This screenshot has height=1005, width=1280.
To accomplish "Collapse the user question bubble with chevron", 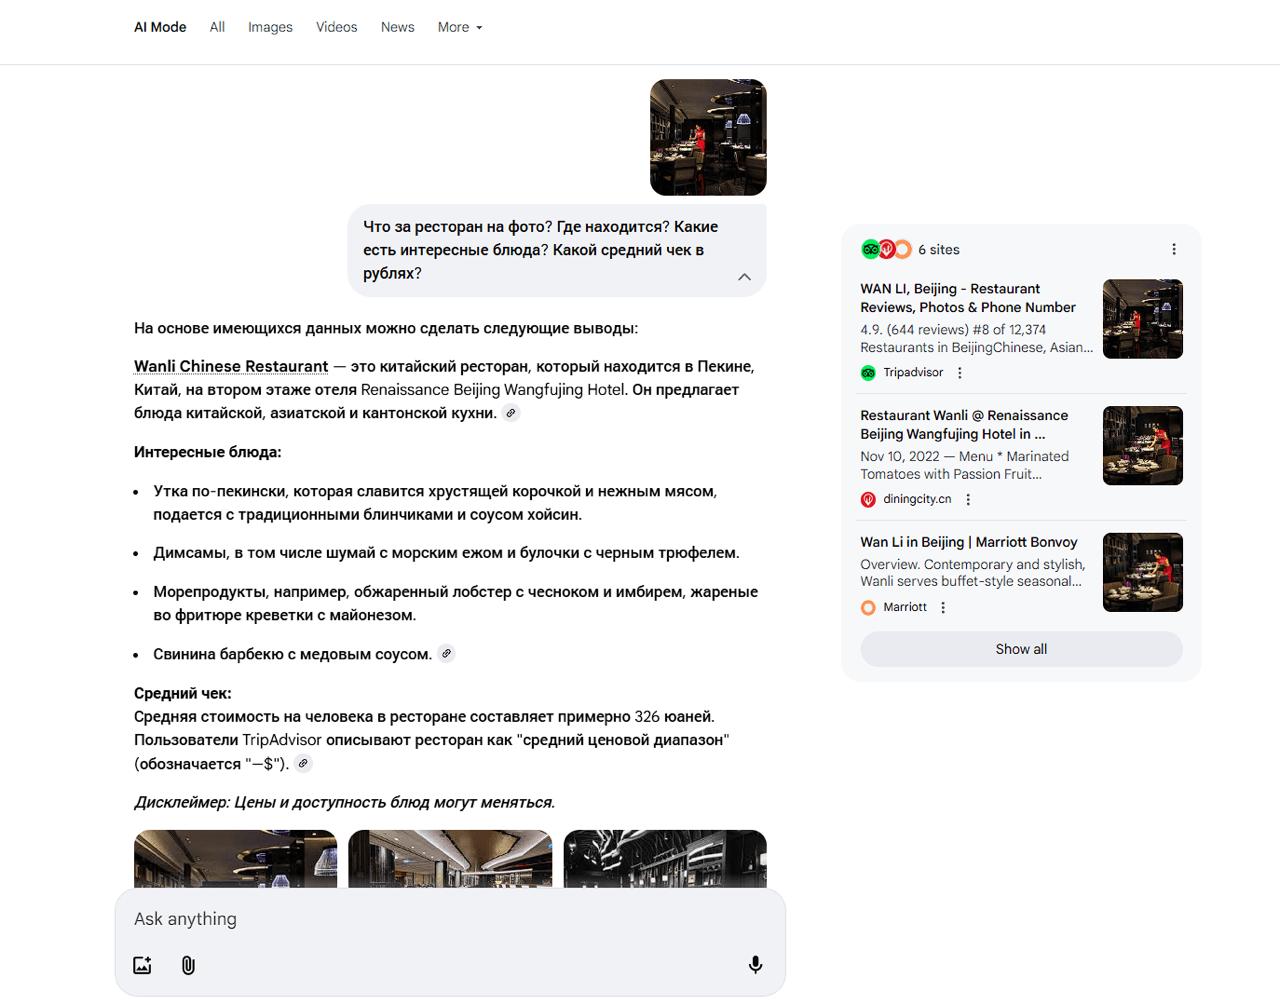I will coord(744,277).
